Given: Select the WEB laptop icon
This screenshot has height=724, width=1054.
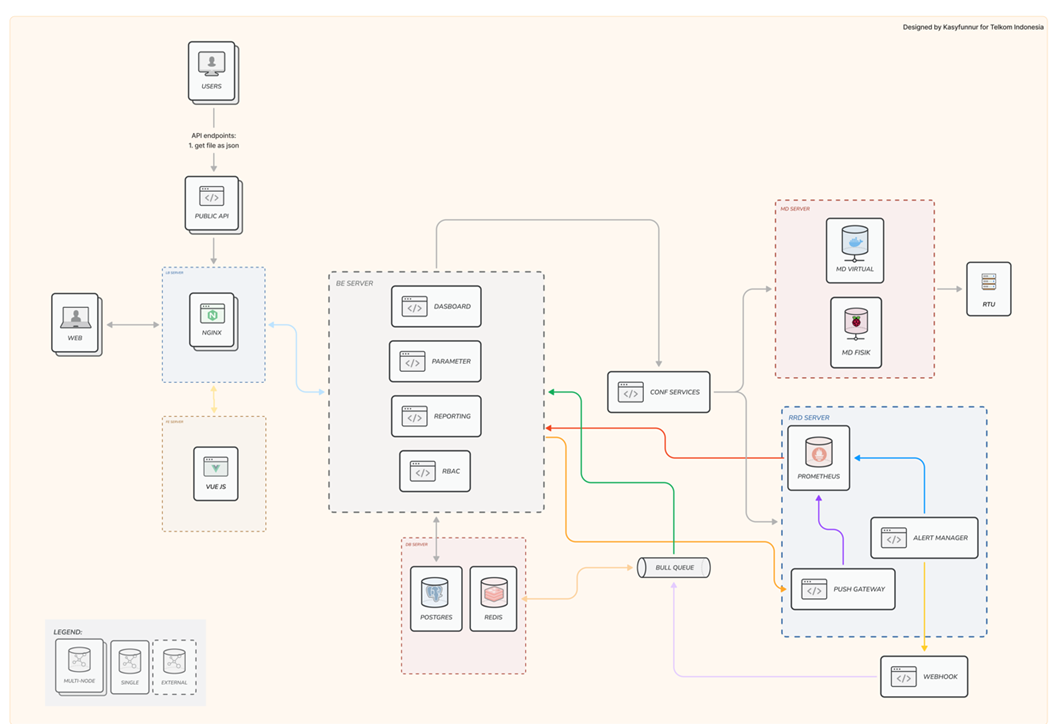Looking at the screenshot, I should [75, 319].
